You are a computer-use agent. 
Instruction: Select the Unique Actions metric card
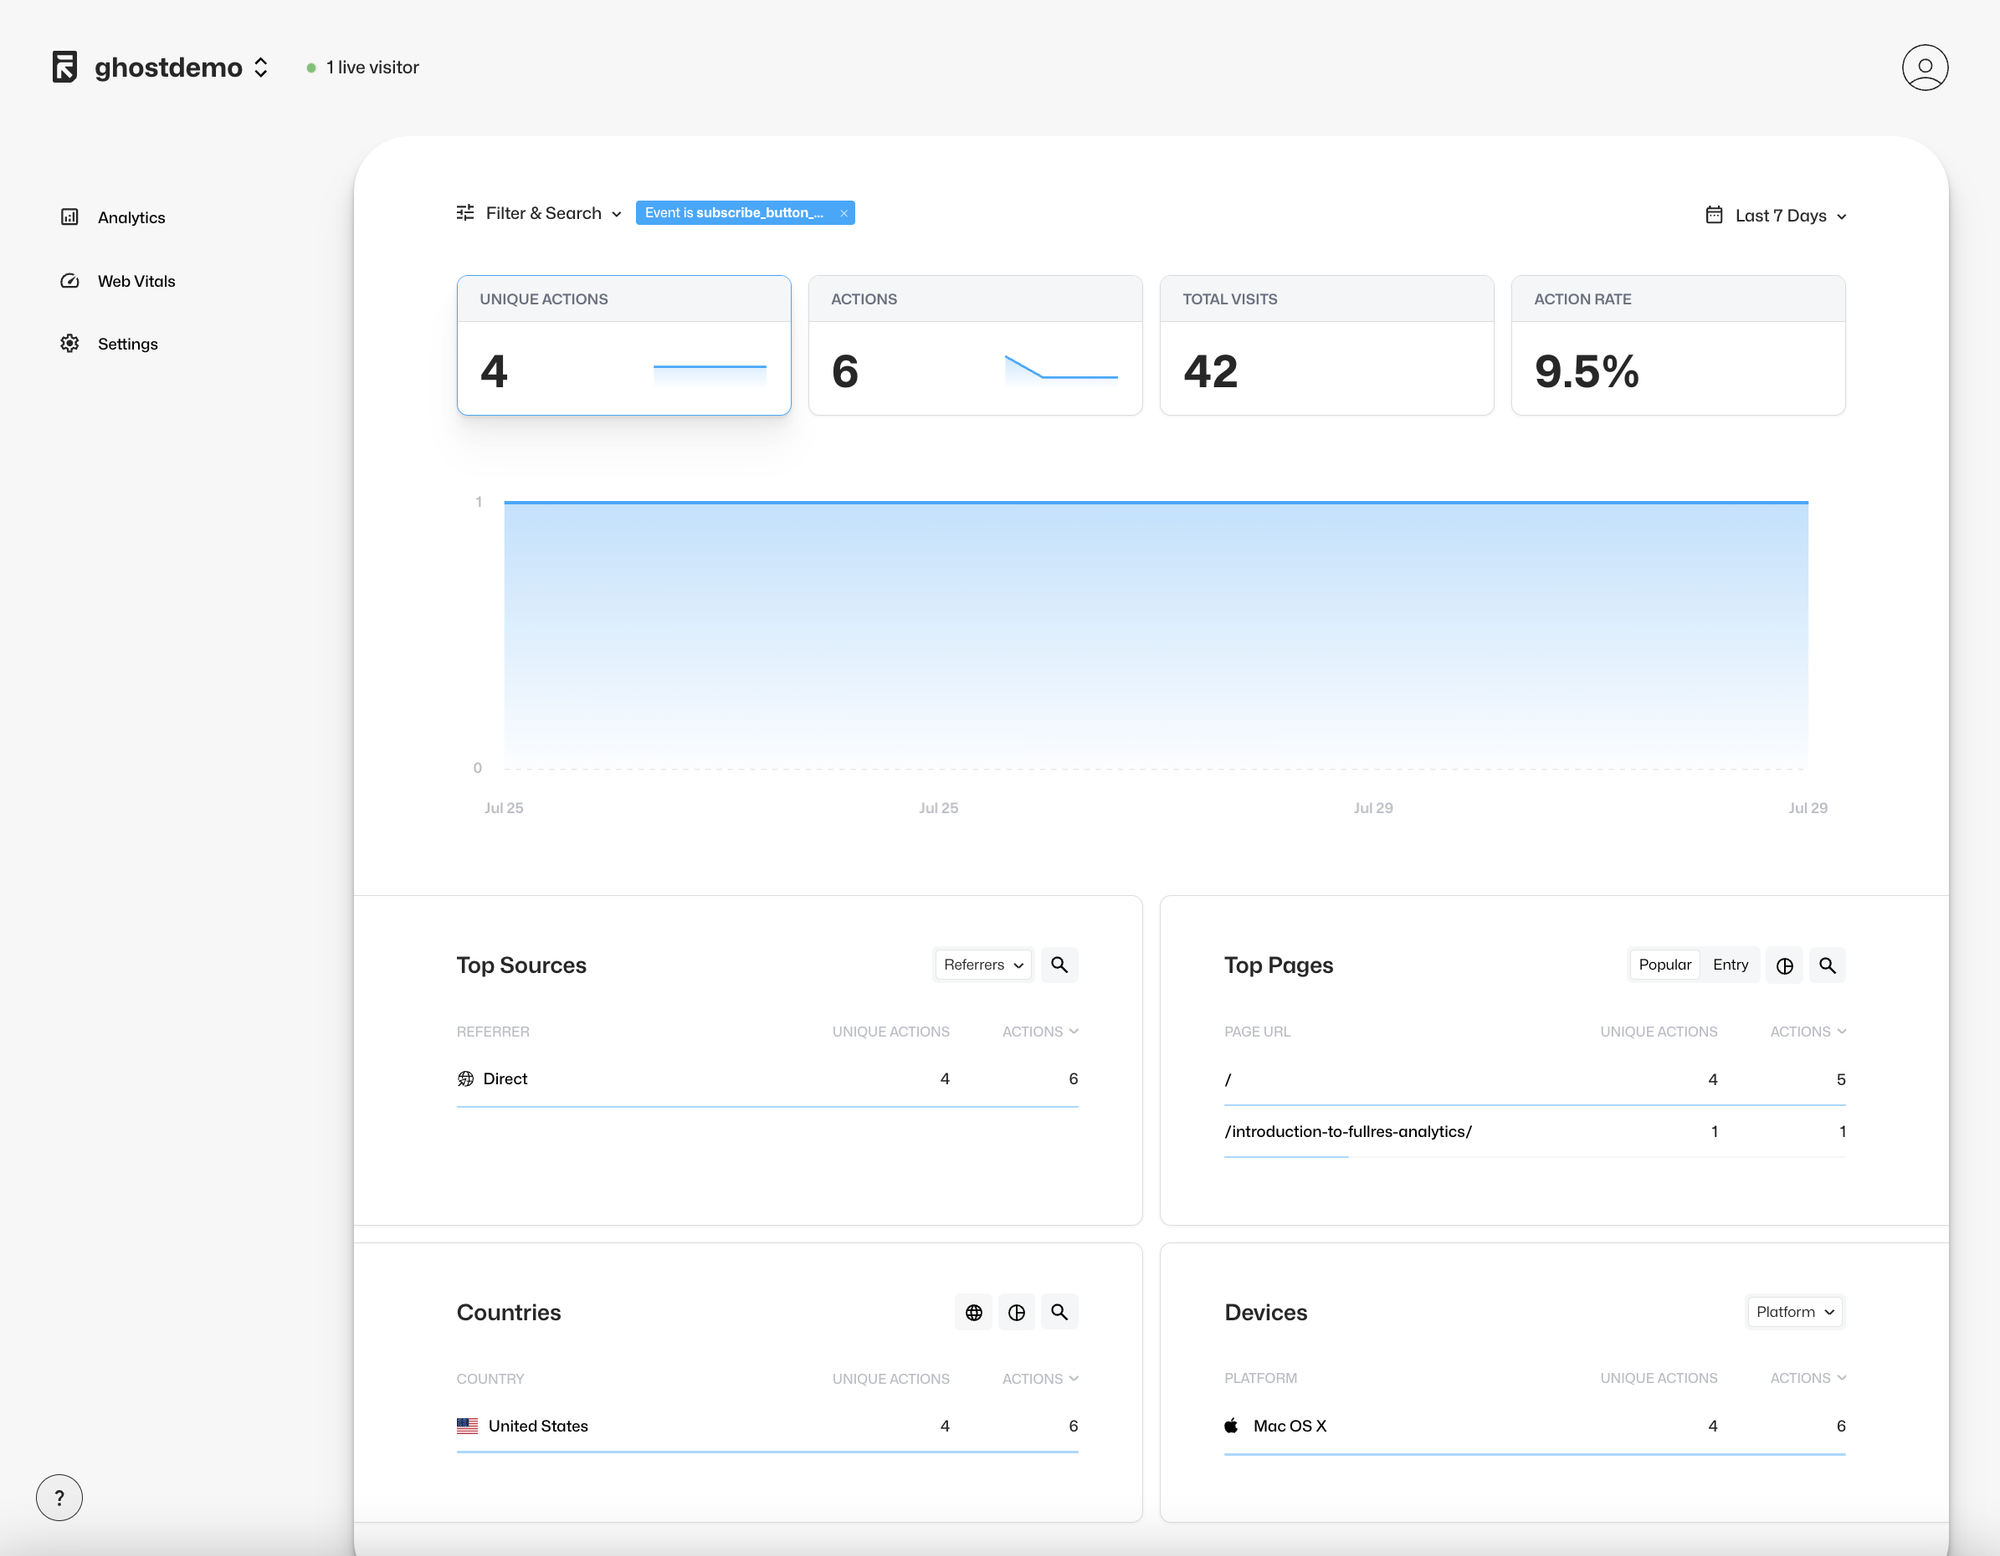[623, 345]
